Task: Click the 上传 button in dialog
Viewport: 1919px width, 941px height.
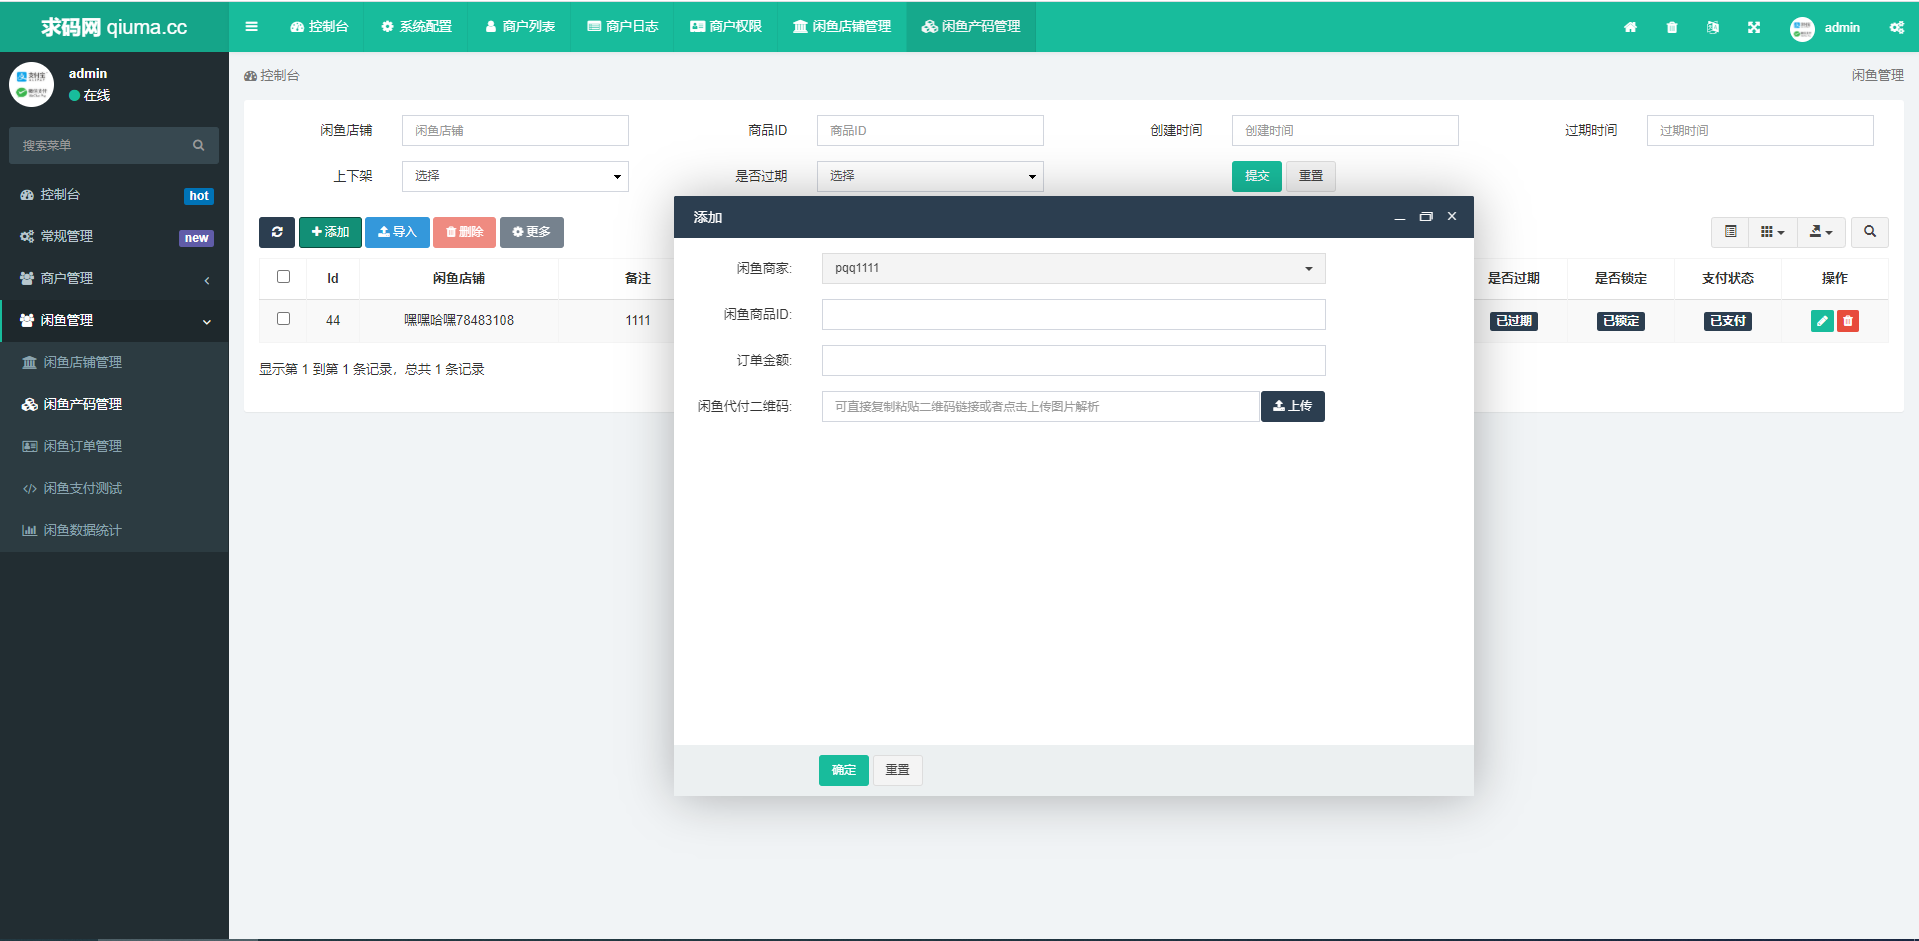Action: [1293, 406]
